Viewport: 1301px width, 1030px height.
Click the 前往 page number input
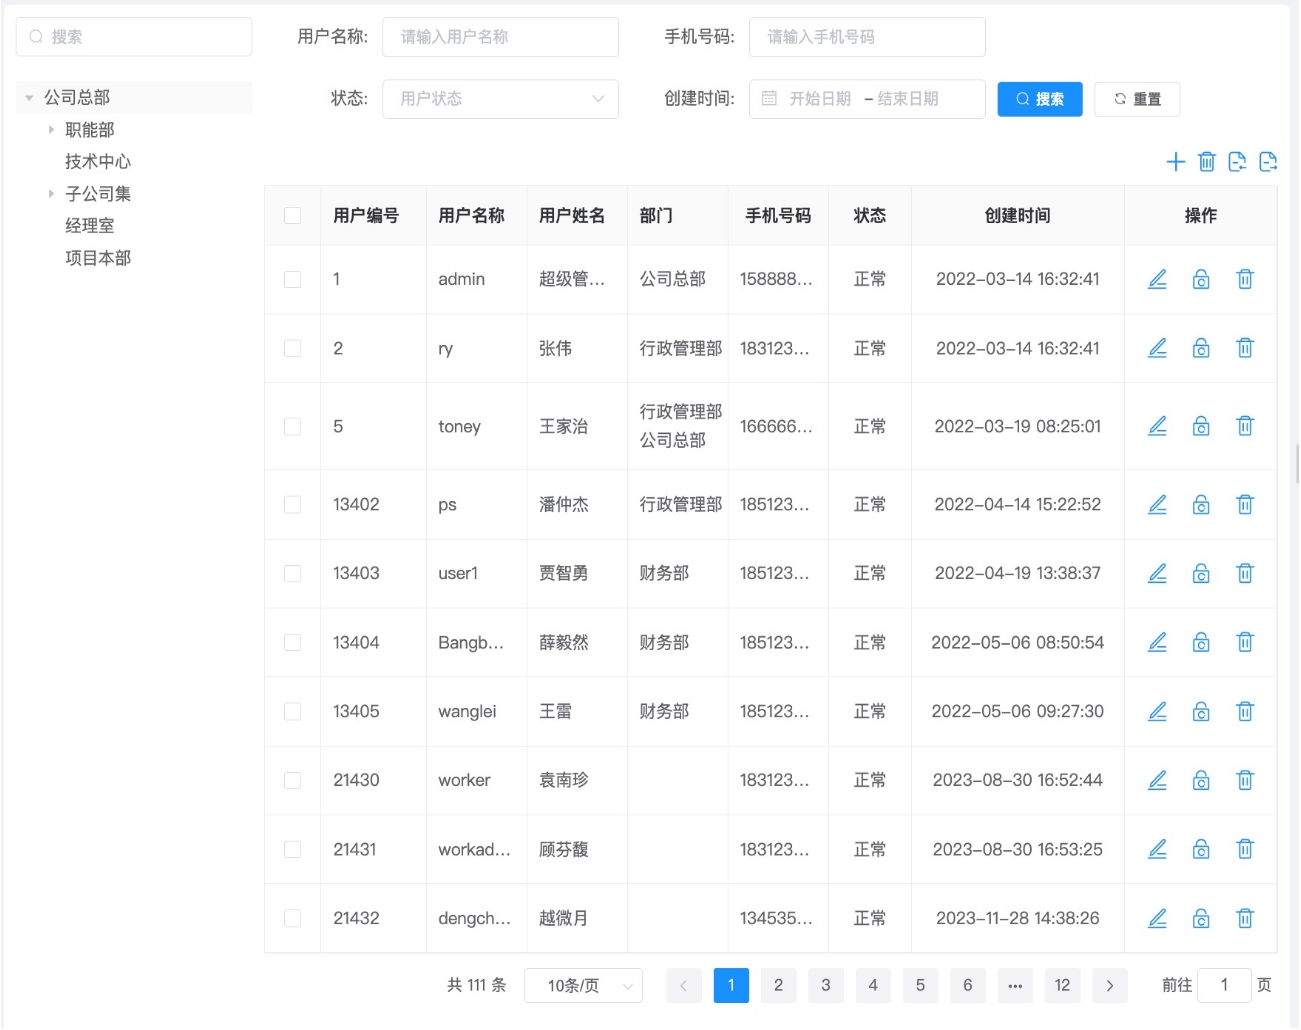1224,985
